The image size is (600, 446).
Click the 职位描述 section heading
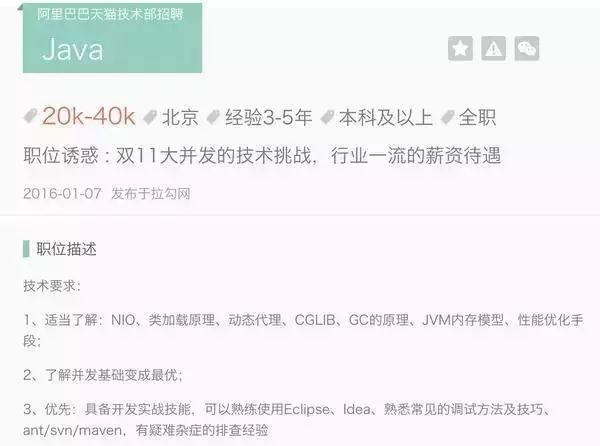tap(66, 249)
